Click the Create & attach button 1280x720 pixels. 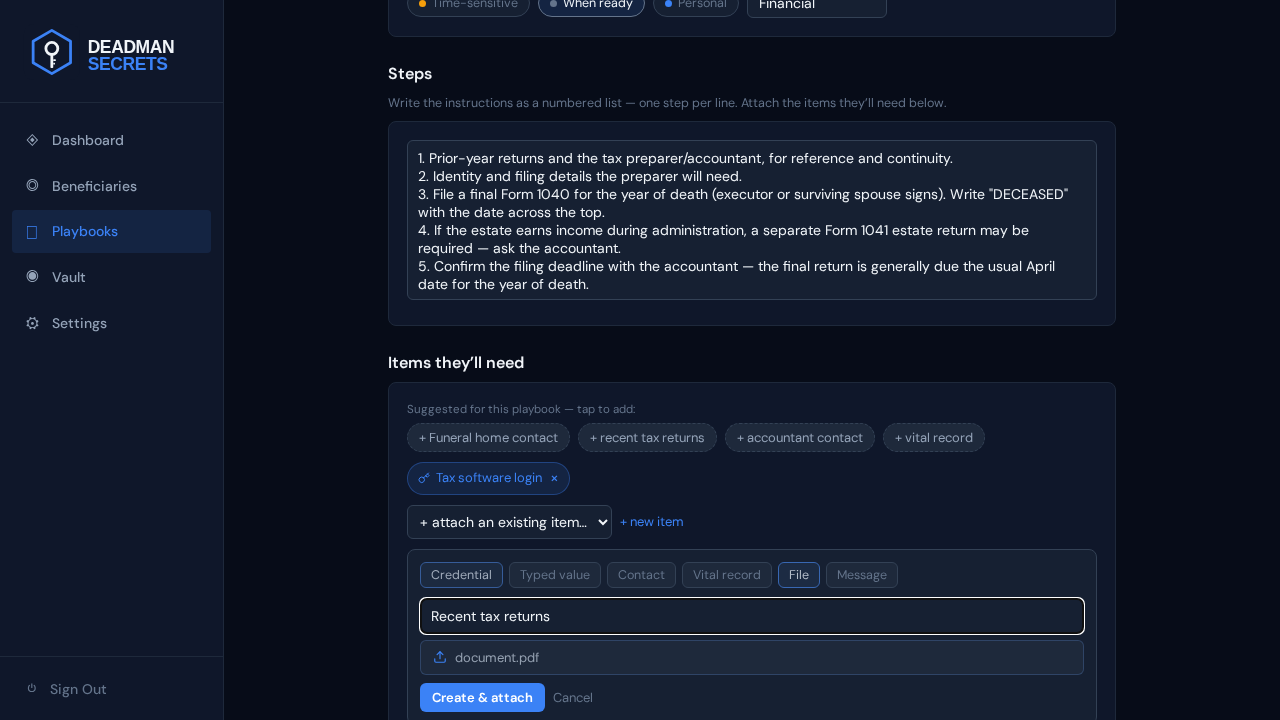tap(482, 697)
